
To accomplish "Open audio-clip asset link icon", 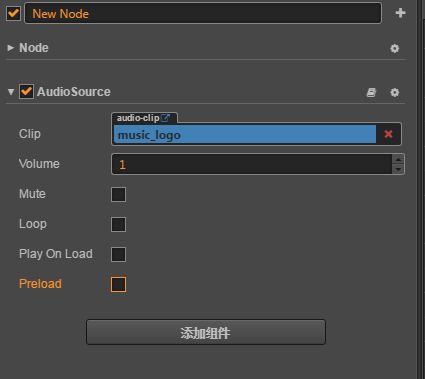I will tap(165, 118).
